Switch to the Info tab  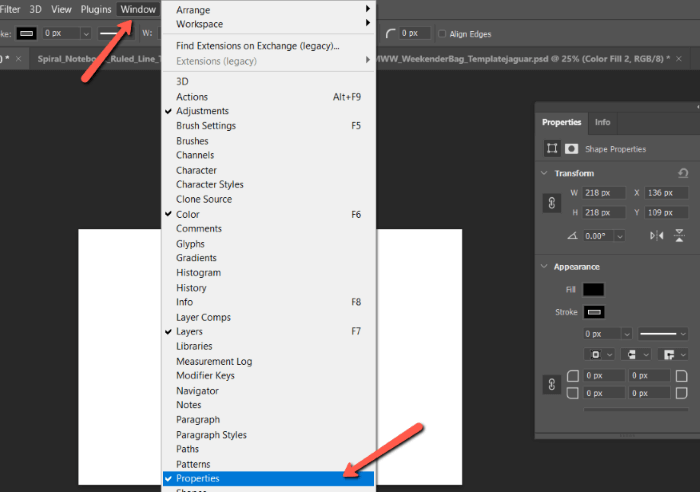point(602,122)
